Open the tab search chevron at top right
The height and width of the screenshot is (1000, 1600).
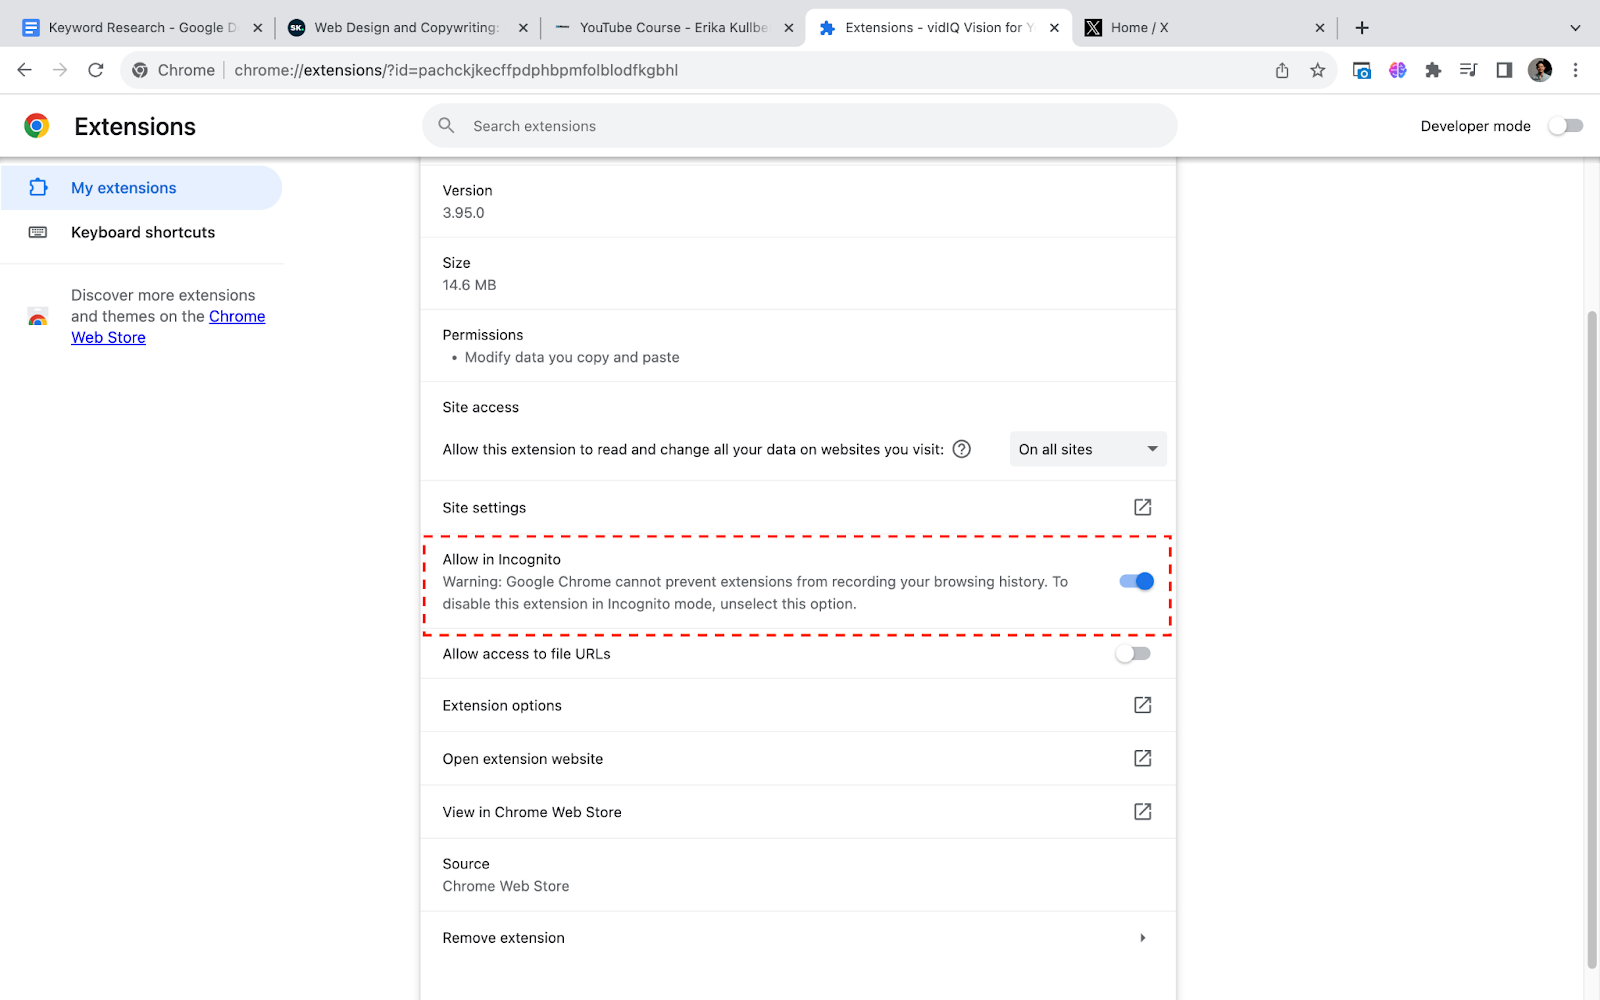click(1575, 28)
